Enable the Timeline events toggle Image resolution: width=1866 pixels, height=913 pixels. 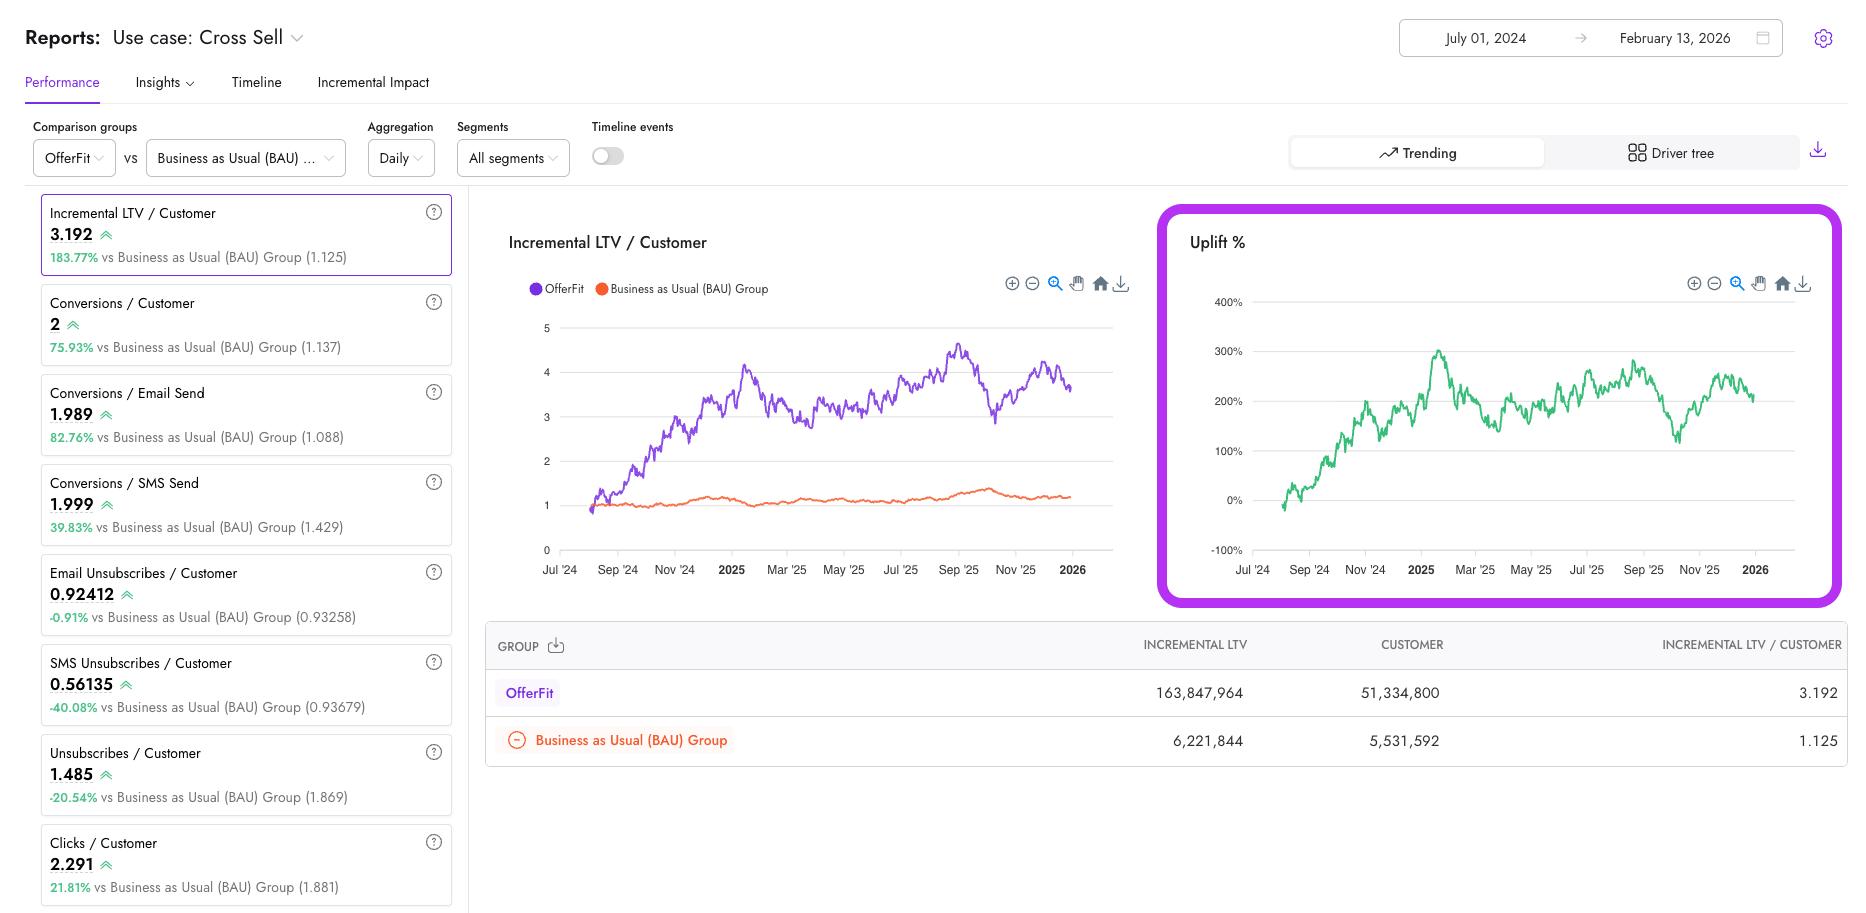pyautogui.click(x=607, y=156)
